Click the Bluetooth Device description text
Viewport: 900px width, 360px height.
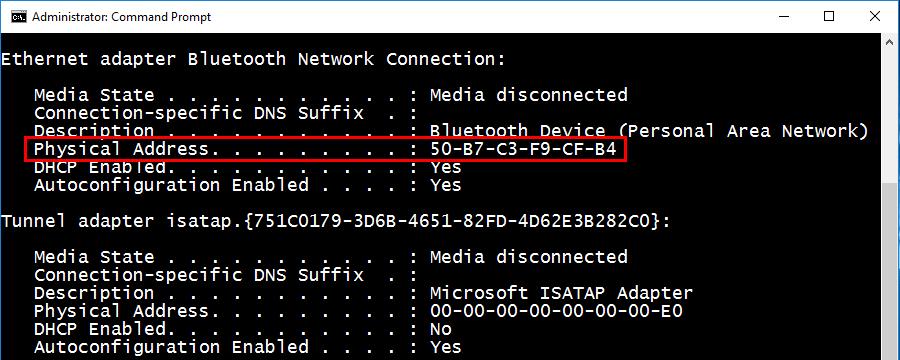pos(649,131)
